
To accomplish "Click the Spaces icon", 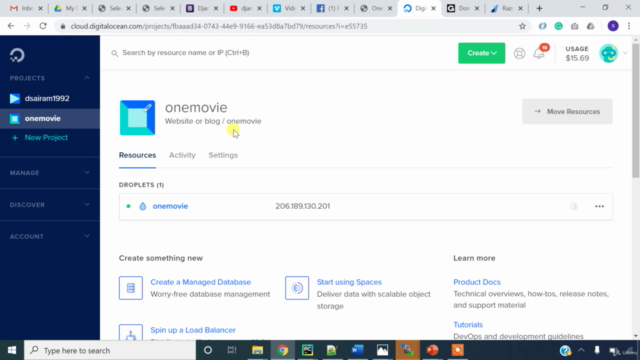I will click(297, 288).
